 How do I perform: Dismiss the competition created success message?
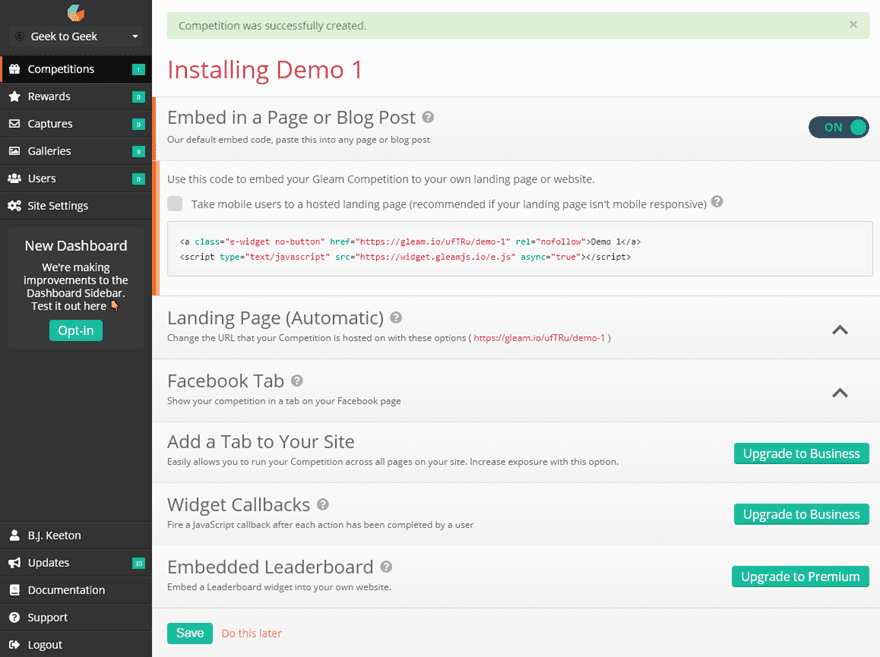click(x=853, y=25)
